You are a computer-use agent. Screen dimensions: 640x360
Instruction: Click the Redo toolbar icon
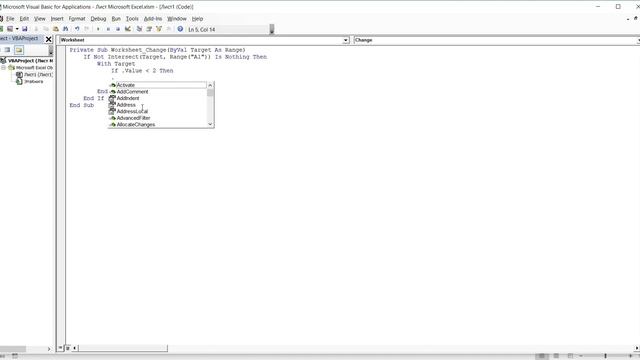(x=87, y=29)
